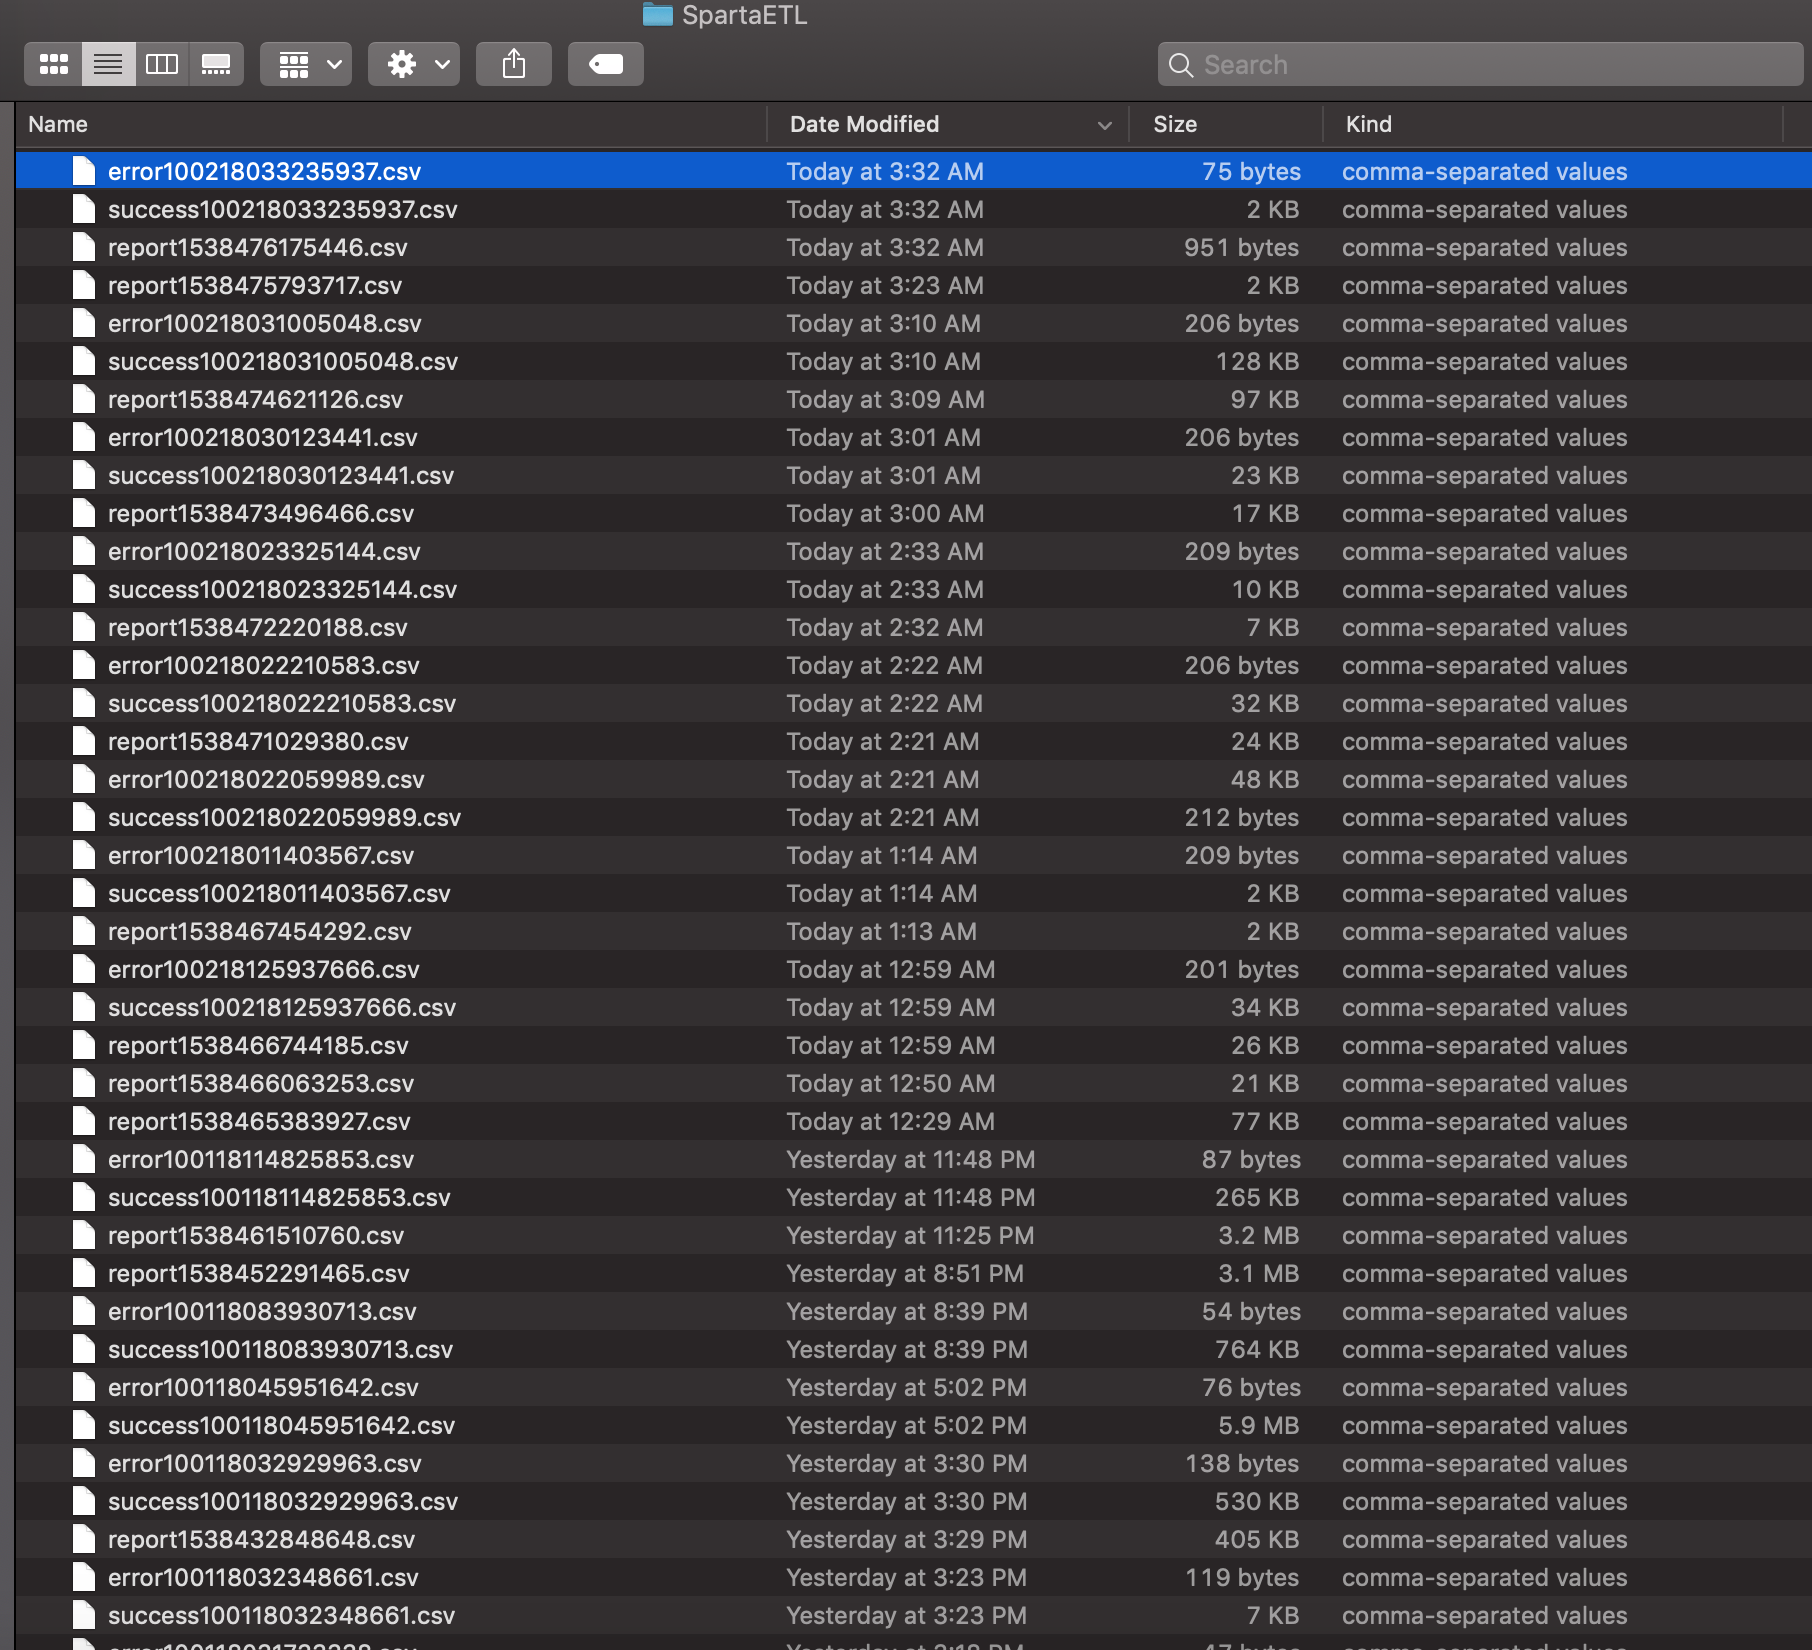The image size is (1812, 1650).
Task: Switch to list view
Action: click(x=108, y=65)
